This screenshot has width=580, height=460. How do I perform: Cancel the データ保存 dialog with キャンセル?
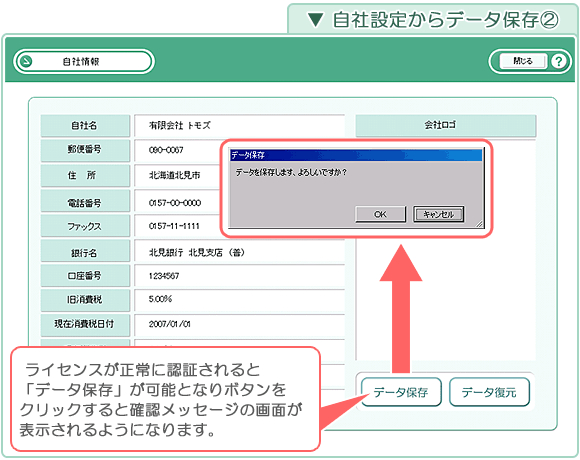[438, 214]
